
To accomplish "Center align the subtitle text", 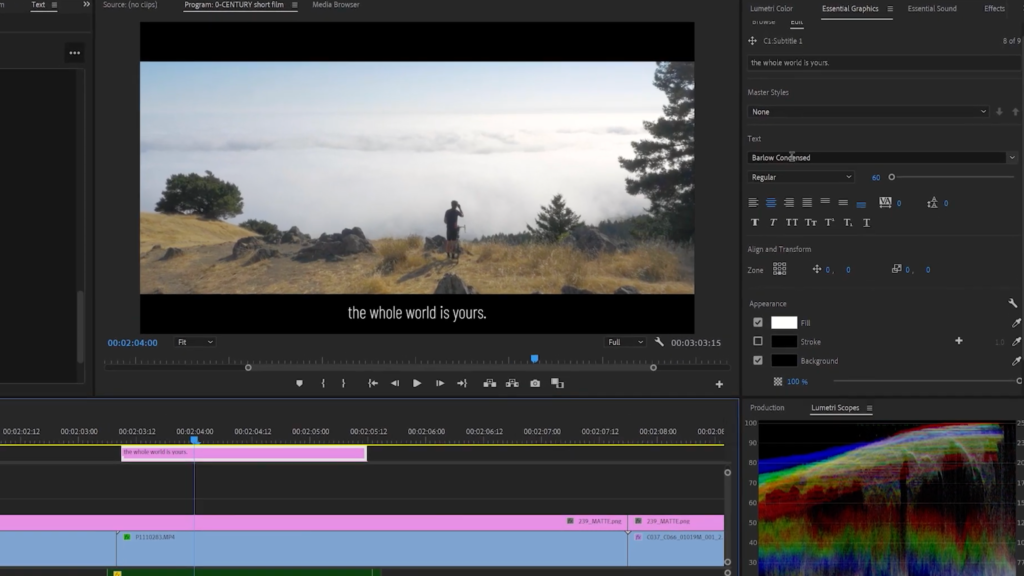I will (x=771, y=203).
